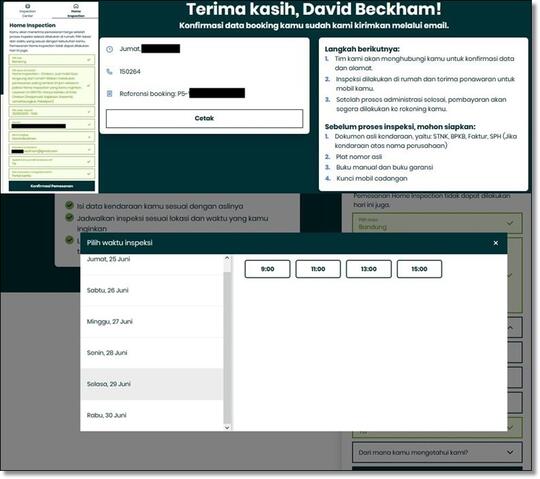Click the clock icon beside Jumat date
This screenshot has height=479, width=540.
point(110,49)
